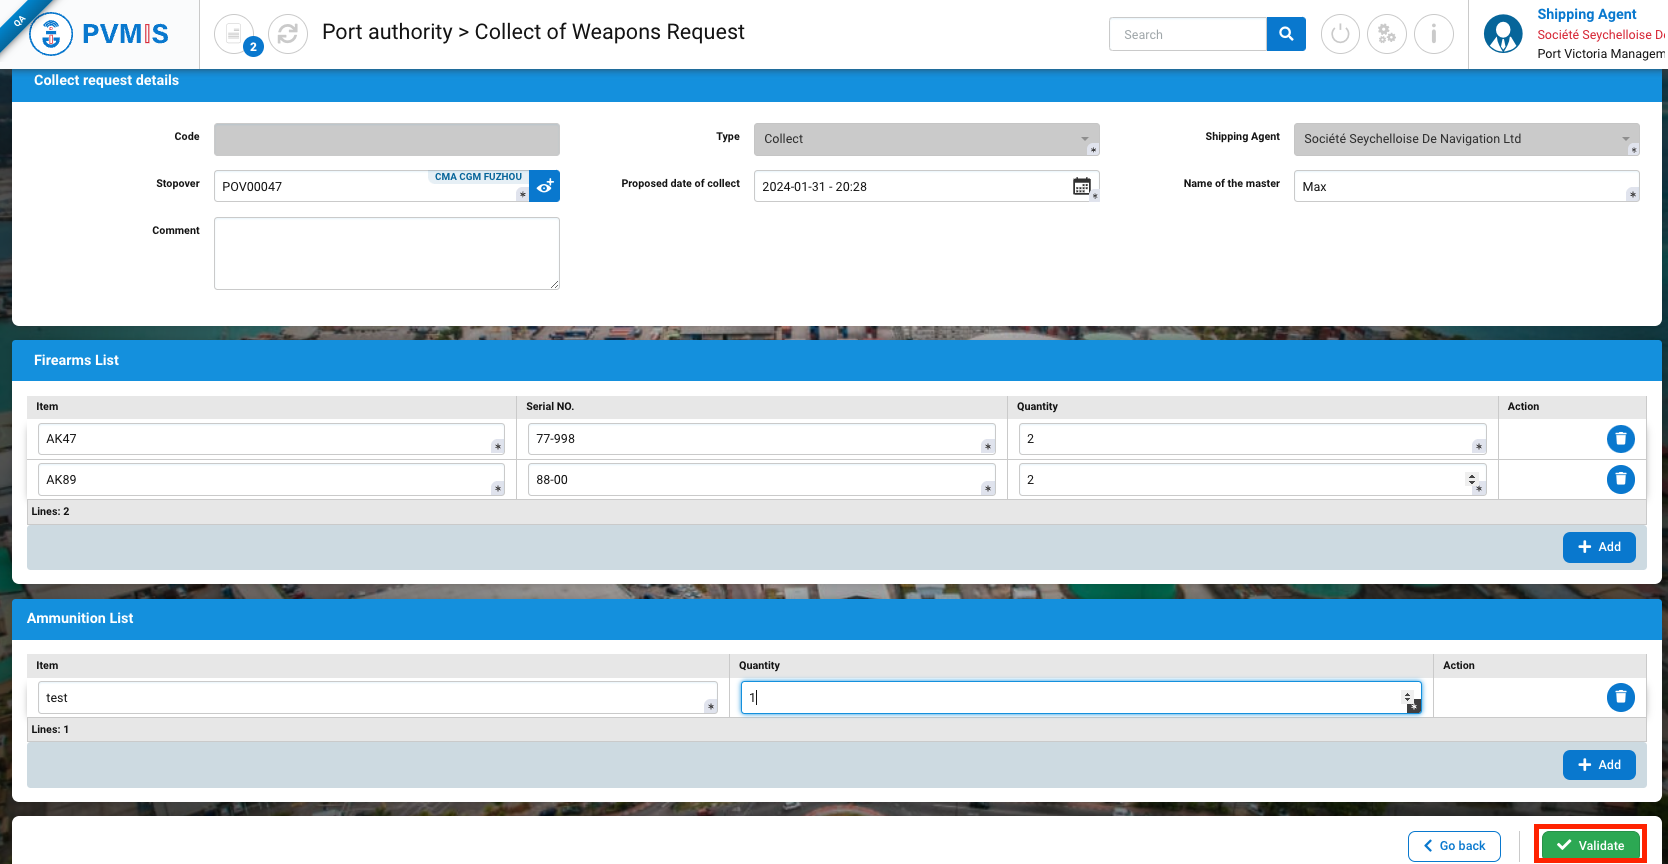Click the refresh icon in header
The height and width of the screenshot is (864, 1668).
pyautogui.click(x=288, y=34)
